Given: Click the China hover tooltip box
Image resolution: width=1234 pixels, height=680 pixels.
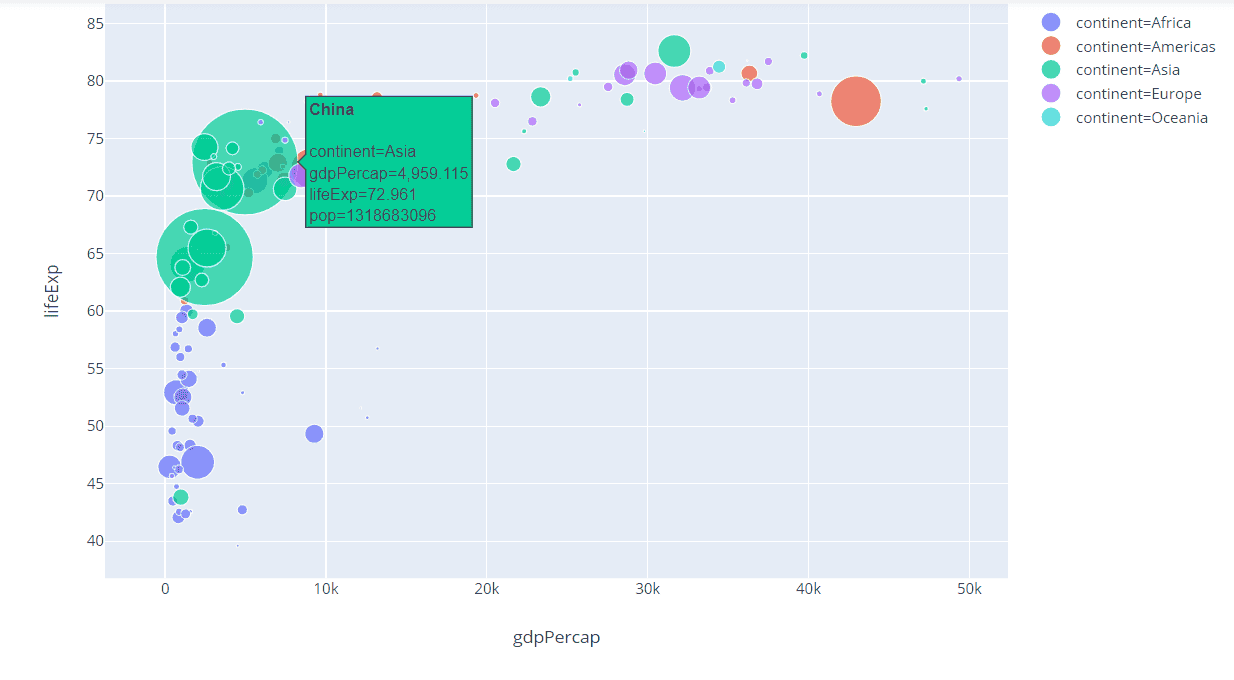Looking at the screenshot, I should (389, 162).
